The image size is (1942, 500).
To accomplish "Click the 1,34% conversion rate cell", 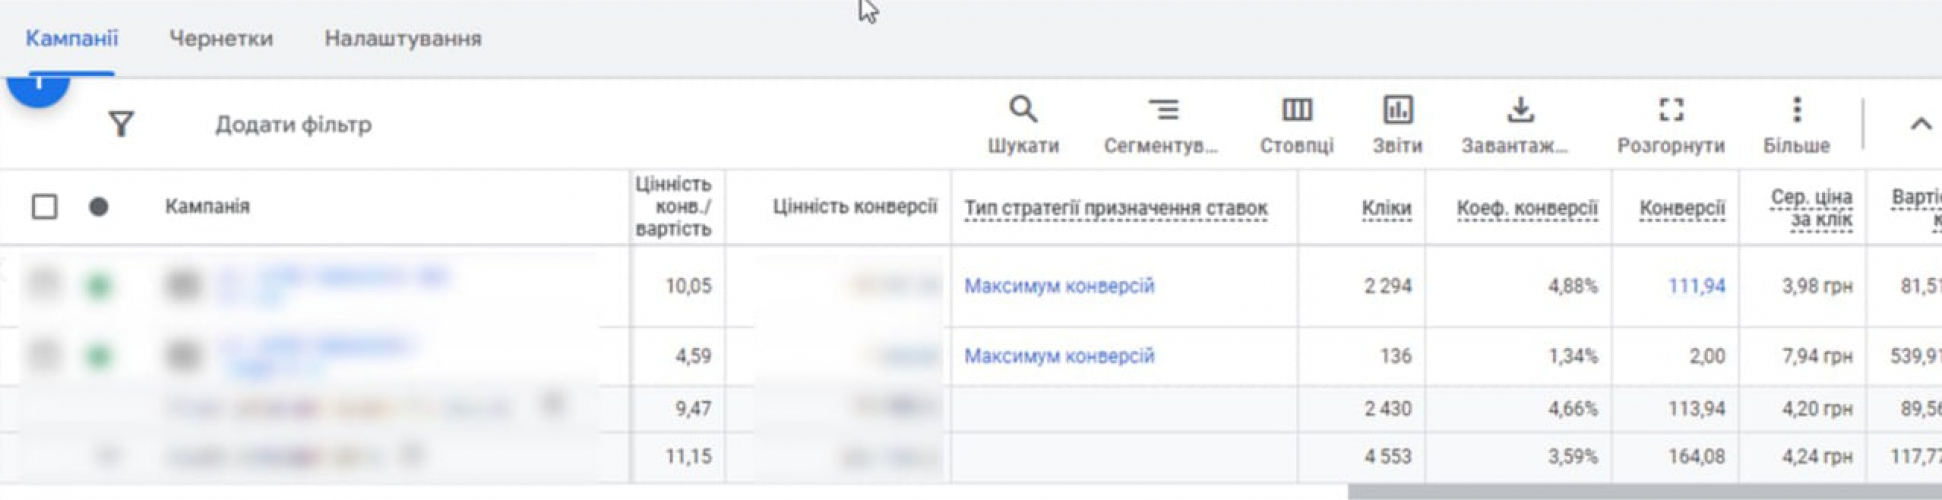I will coord(1572,356).
